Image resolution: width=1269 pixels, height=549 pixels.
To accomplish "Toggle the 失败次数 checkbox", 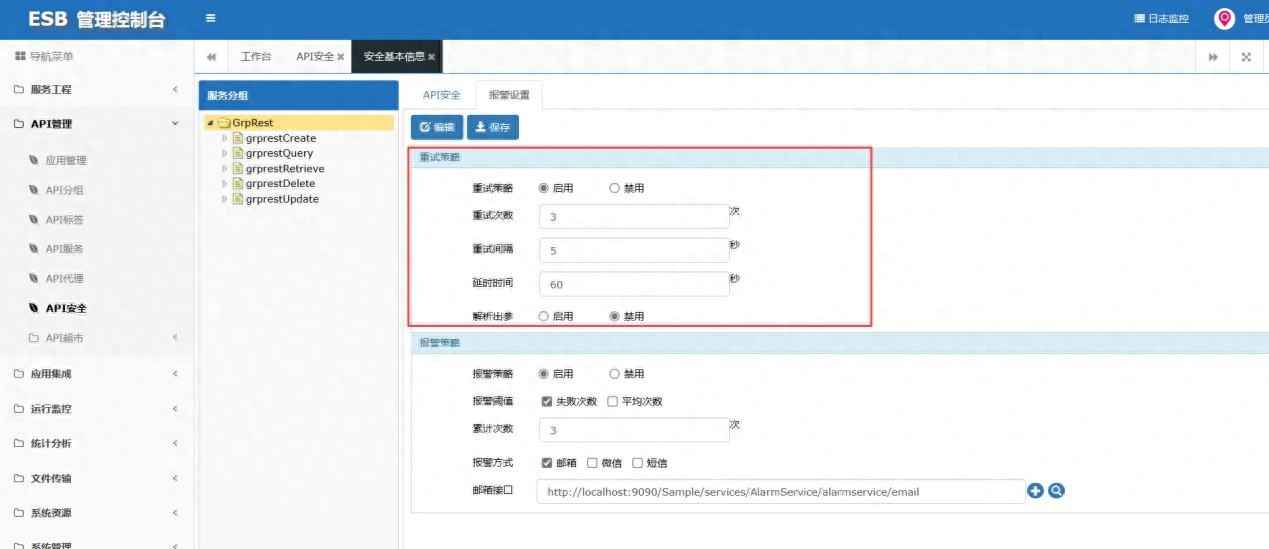I will [547, 401].
